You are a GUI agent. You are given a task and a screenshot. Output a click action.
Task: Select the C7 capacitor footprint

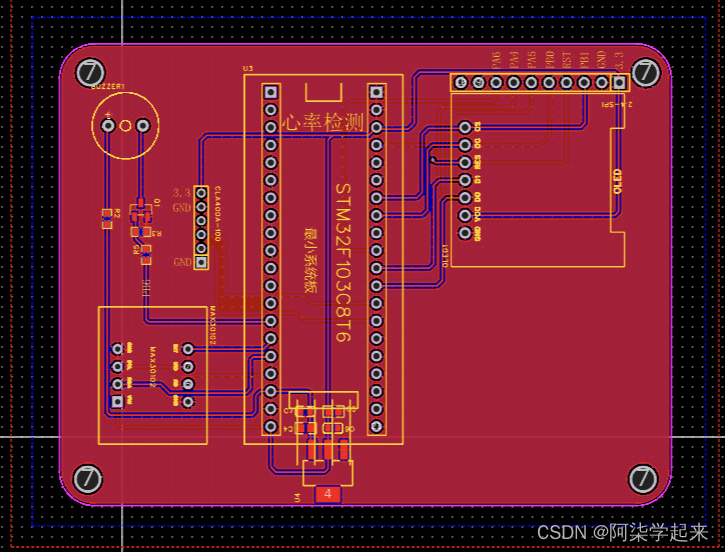[305, 411]
